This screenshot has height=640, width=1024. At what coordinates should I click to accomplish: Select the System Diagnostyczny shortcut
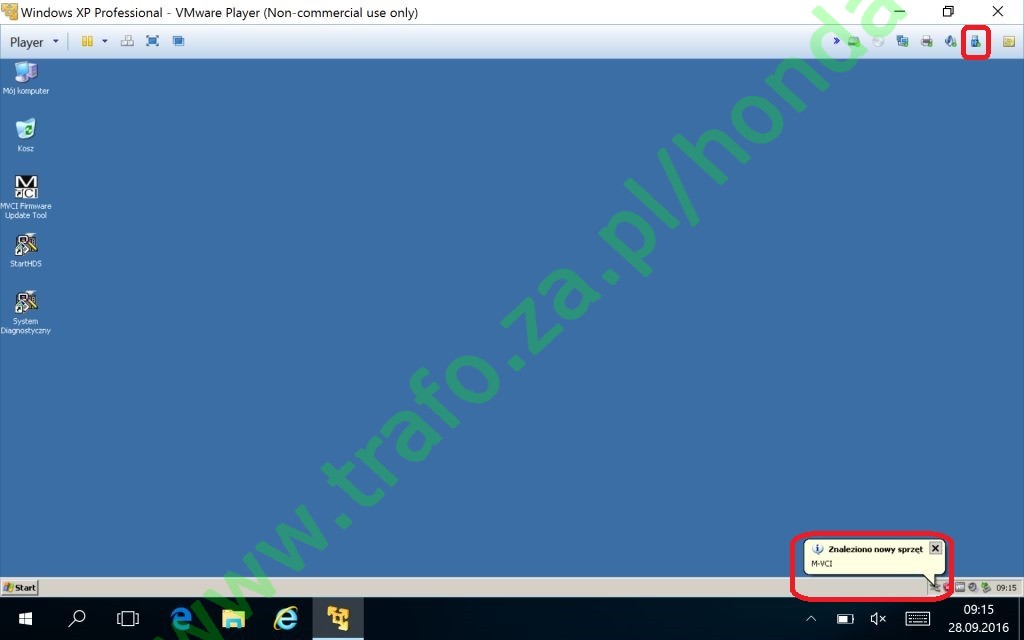[x=25, y=313]
